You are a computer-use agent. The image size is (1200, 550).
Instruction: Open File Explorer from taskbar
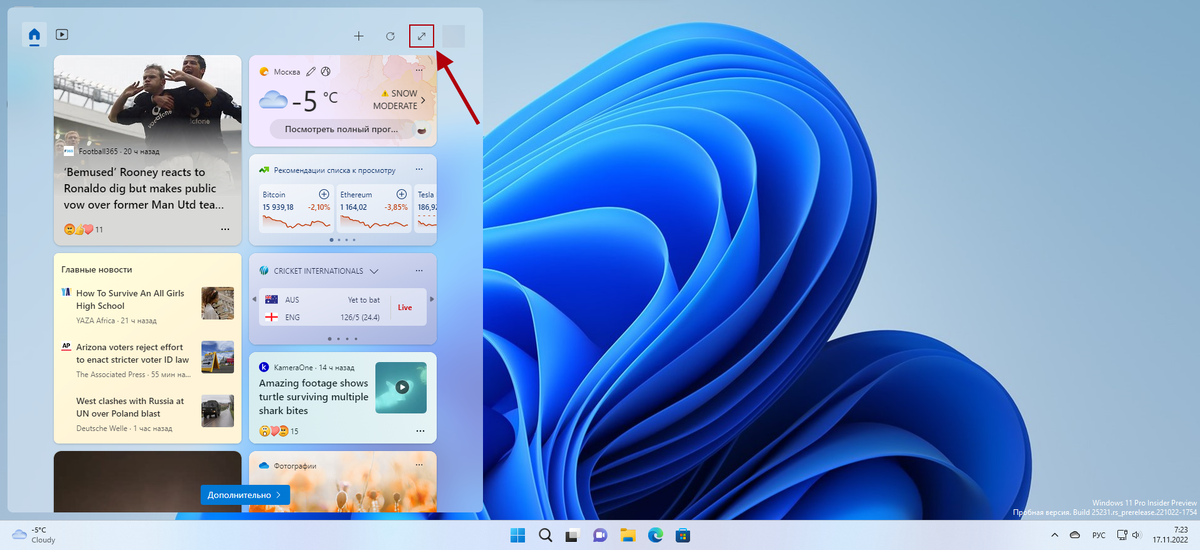coord(628,535)
